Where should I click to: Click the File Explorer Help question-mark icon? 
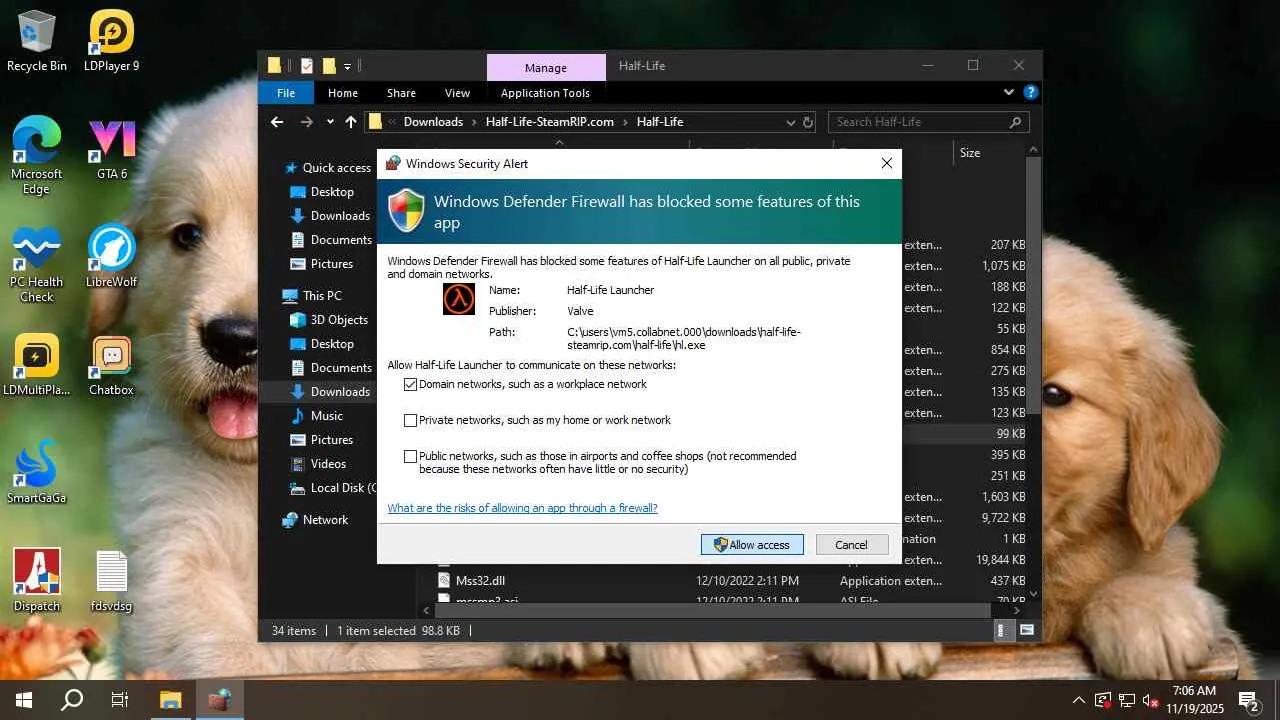click(x=1030, y=92)
